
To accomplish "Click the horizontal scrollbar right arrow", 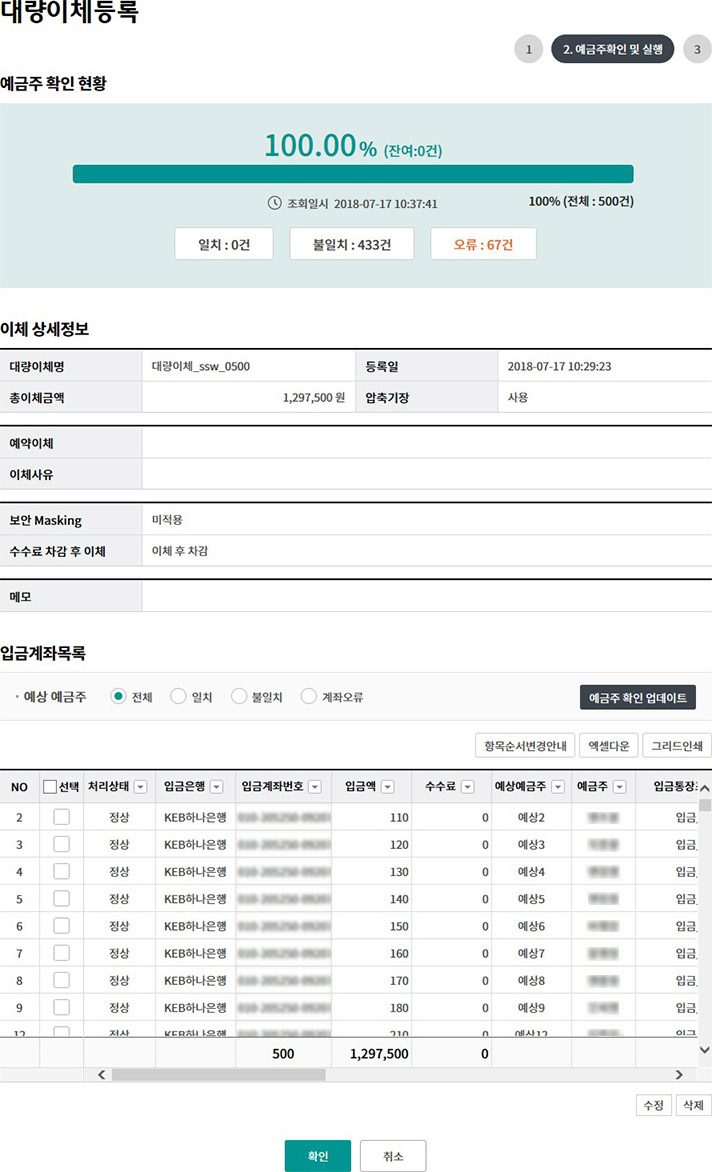I will 679,1074.
